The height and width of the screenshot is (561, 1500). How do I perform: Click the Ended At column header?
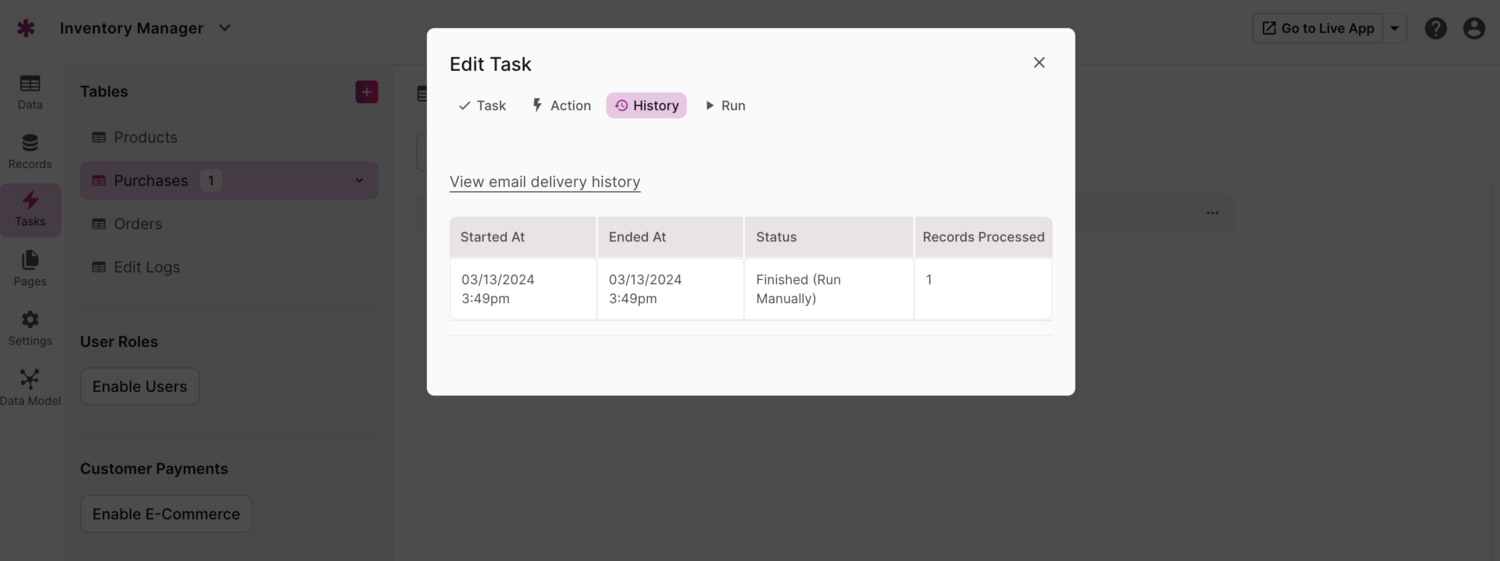(670, 237)
